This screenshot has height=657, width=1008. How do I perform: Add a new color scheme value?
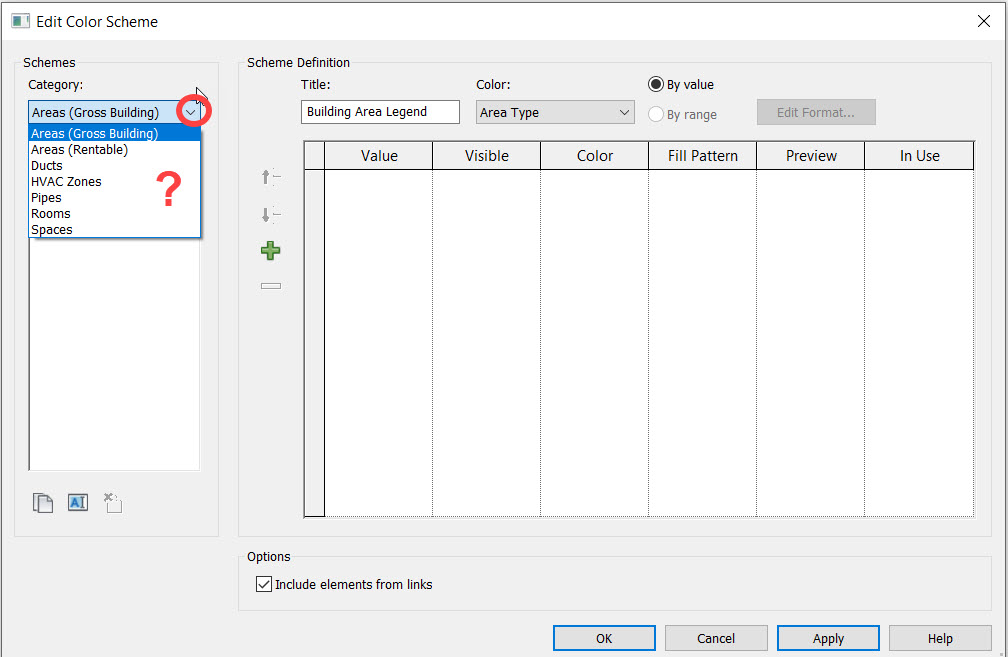(x=270, y=250)
